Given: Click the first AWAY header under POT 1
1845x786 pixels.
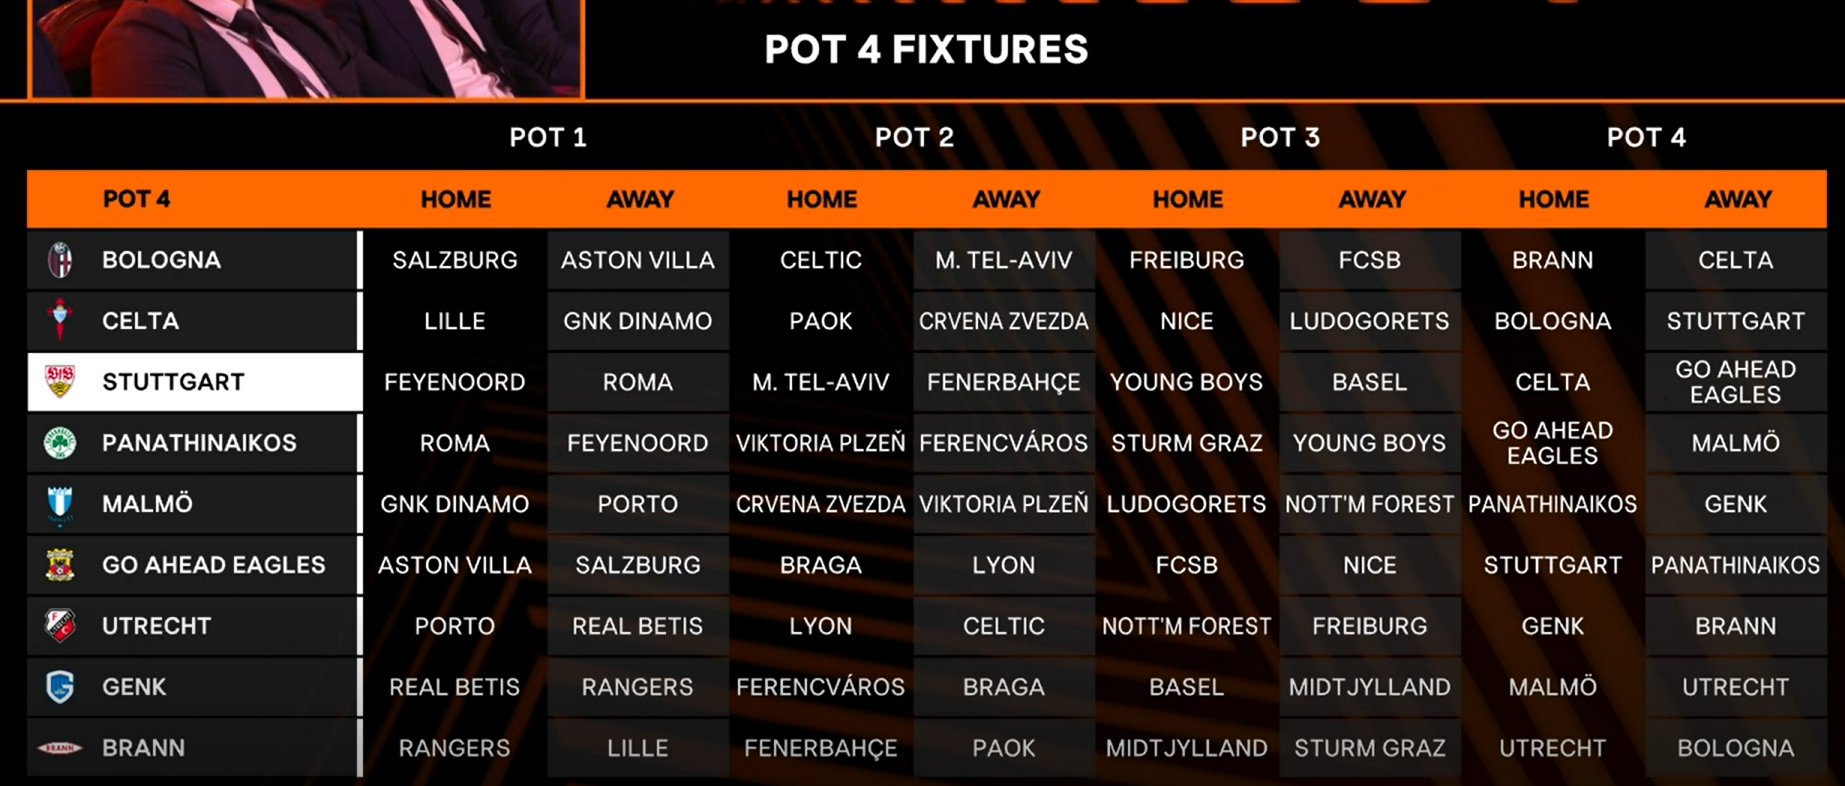Looking at the screenshot, I should coord(640,199).
